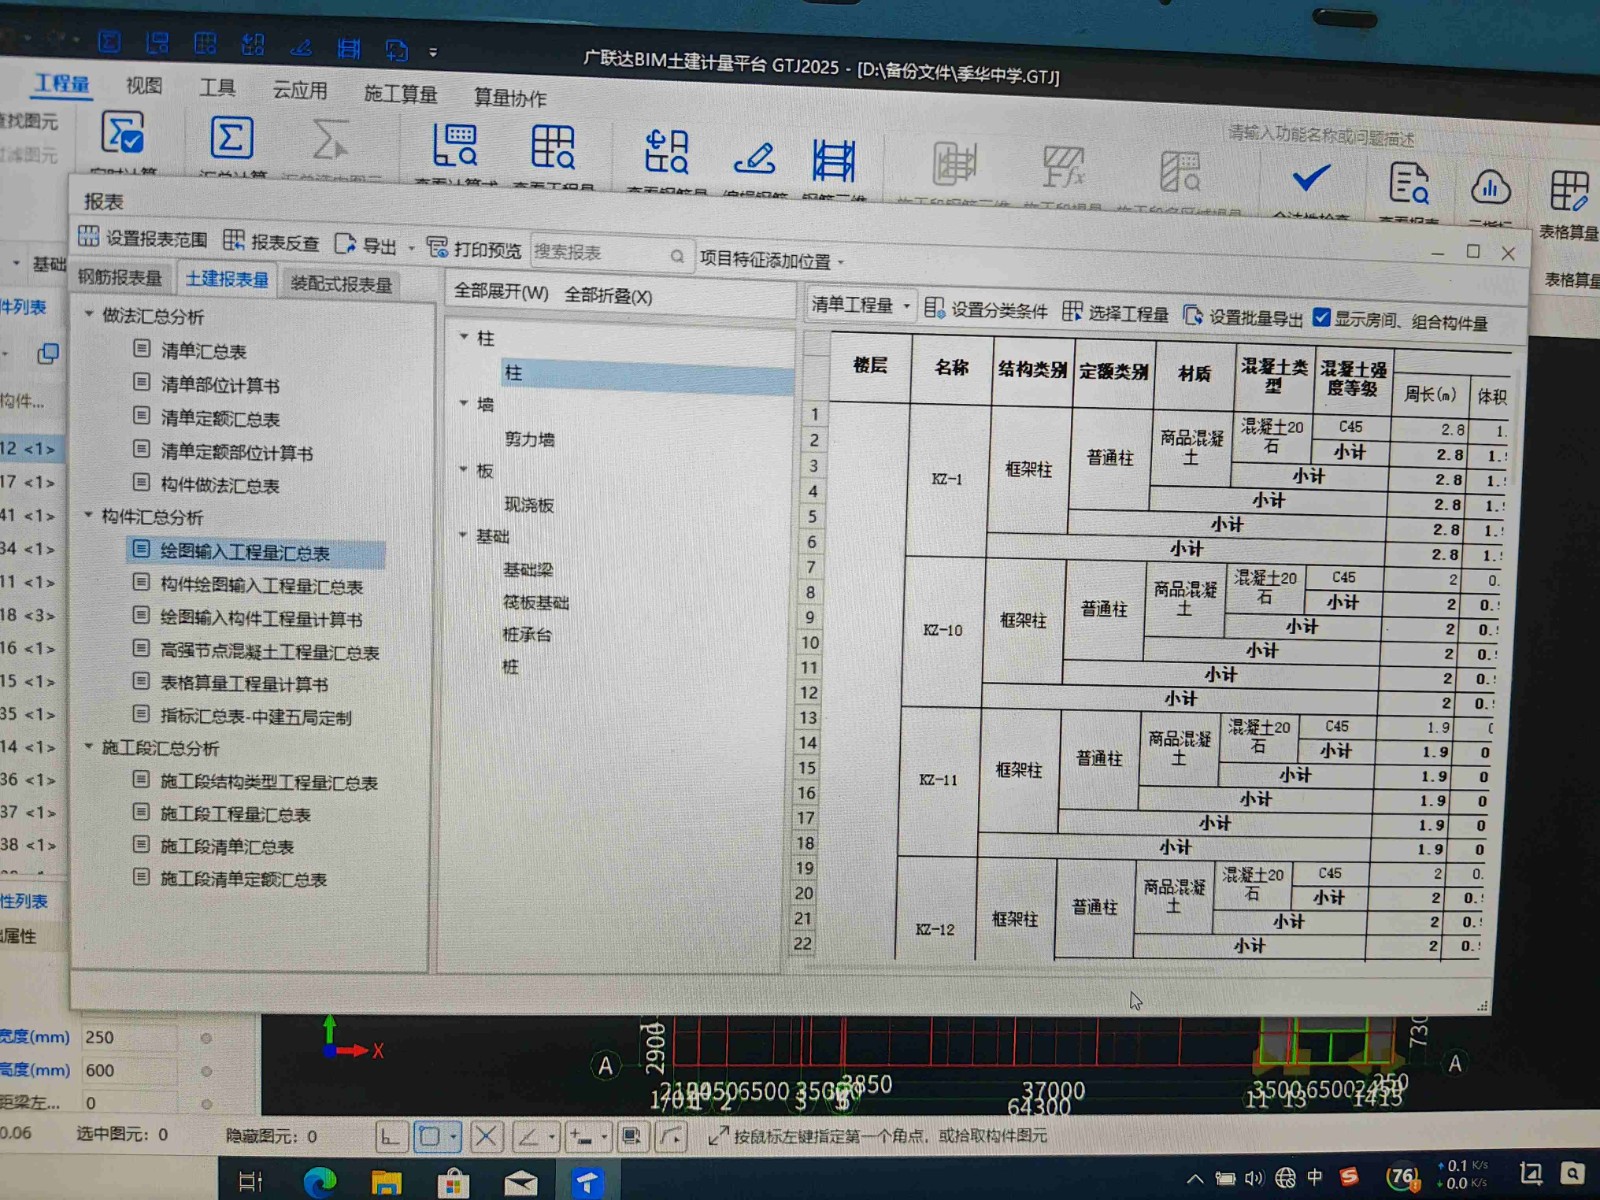The image size is (1600, 1200).
Task: Switch to the 施工算量 ribbon tab
Action: click(400, 94)
